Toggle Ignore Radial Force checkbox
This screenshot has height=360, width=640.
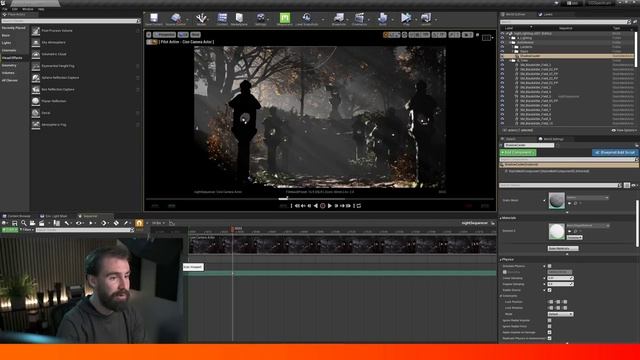click(x=549, y=327)
